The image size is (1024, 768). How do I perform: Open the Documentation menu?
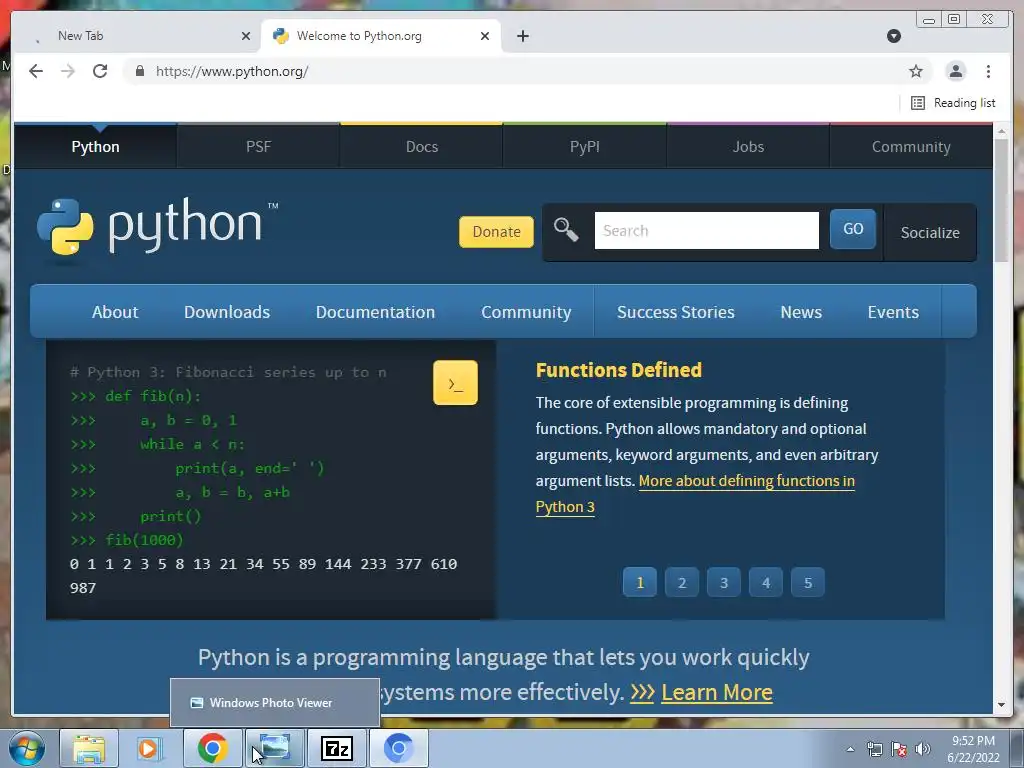(376, 312)
